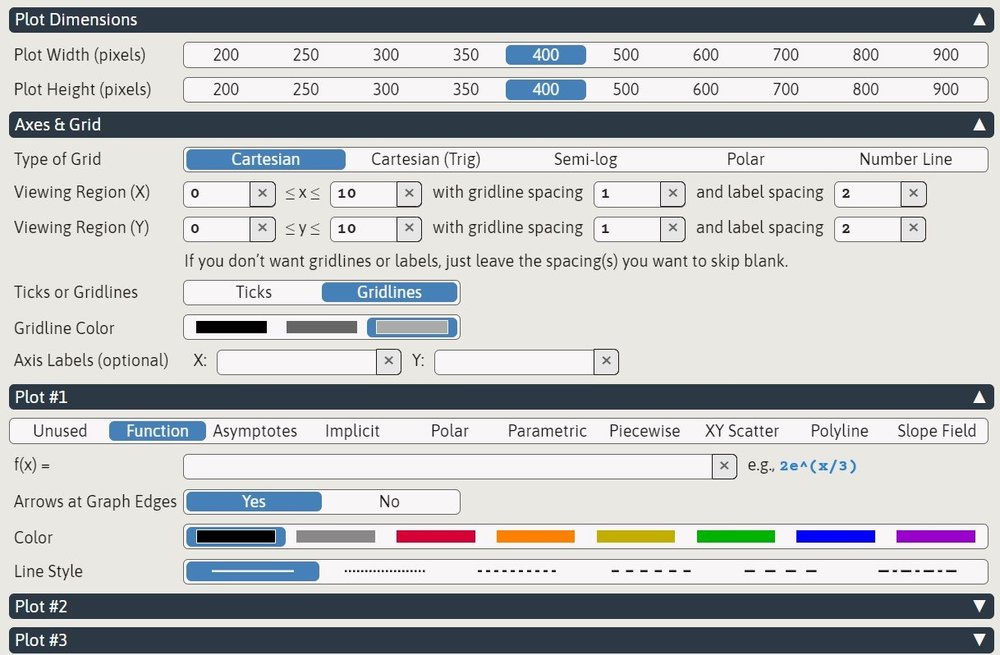Select Cartesian (Trig) grid type
Screen dimensions: 1000x655
pyautogui.click(x=425, y=159)
